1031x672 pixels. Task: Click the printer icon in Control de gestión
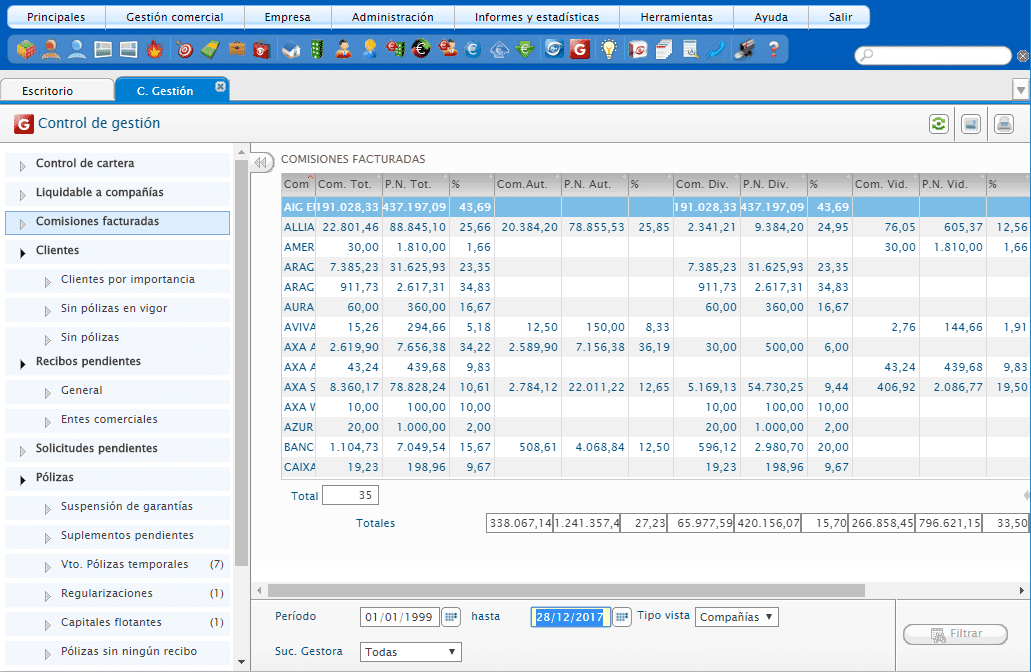1004,124
